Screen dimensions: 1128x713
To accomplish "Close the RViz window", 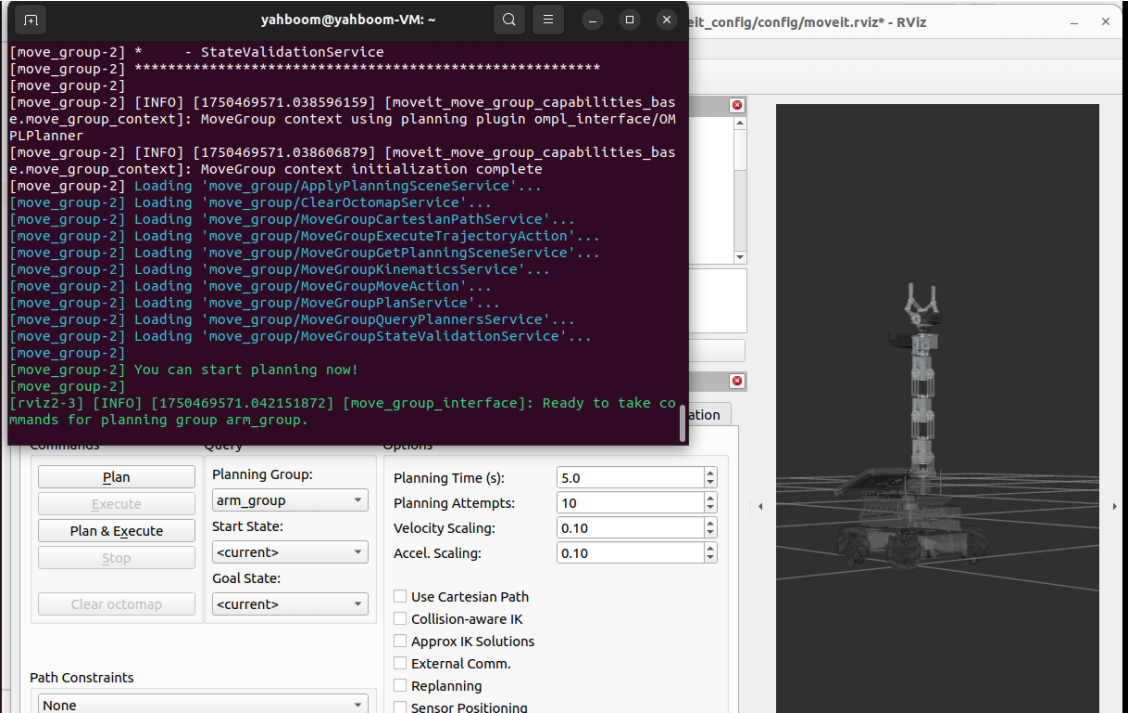I will 1106,22.
